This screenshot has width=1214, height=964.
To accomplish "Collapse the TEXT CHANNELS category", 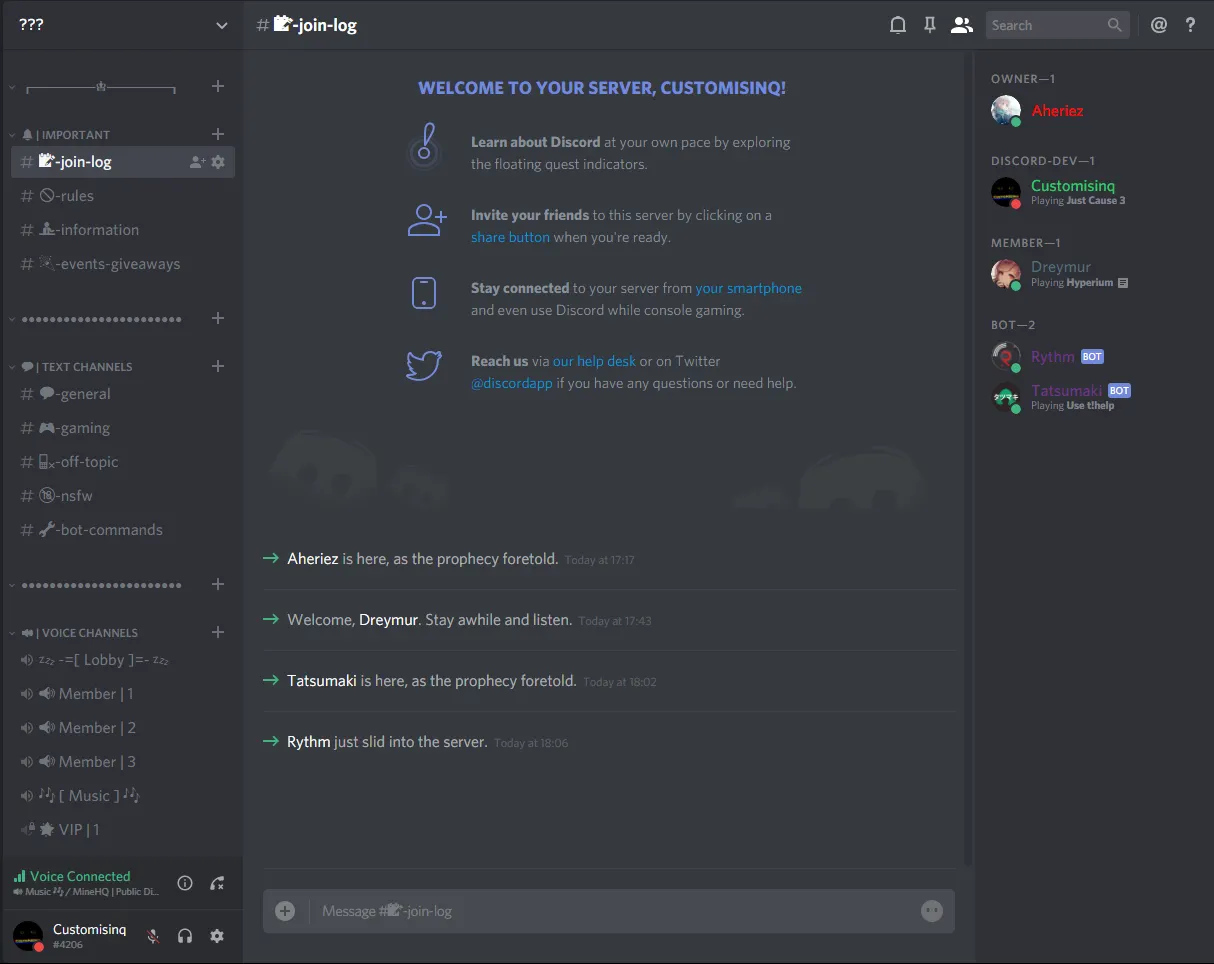I will coord(70,367).
